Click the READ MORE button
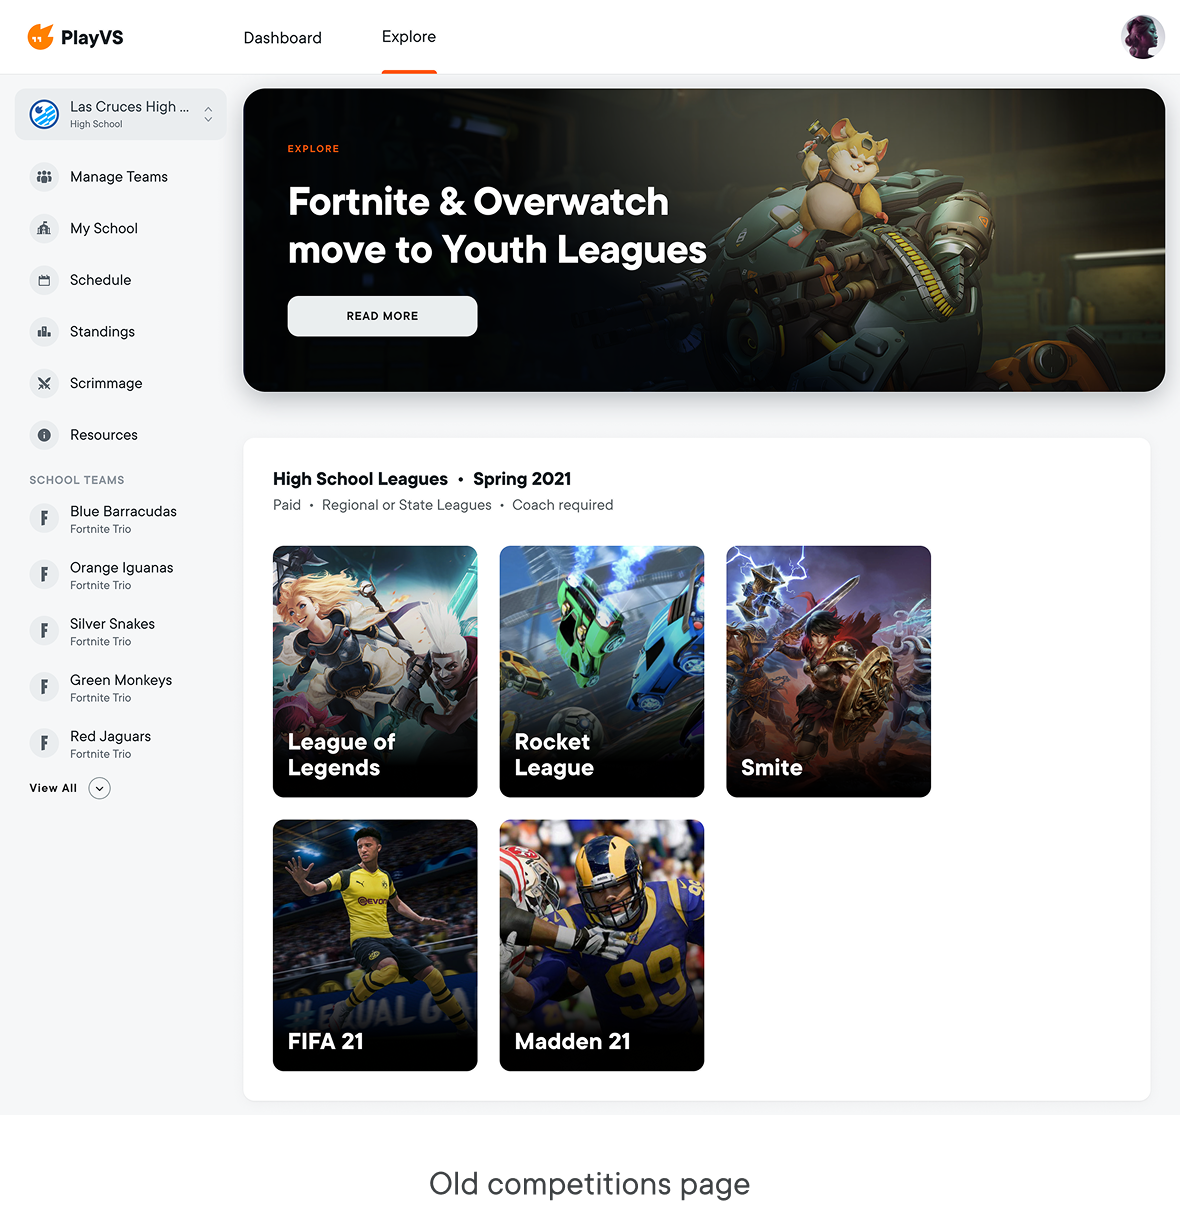Viewport: 1180px width, 1207px height. click(x=382, y=316)
